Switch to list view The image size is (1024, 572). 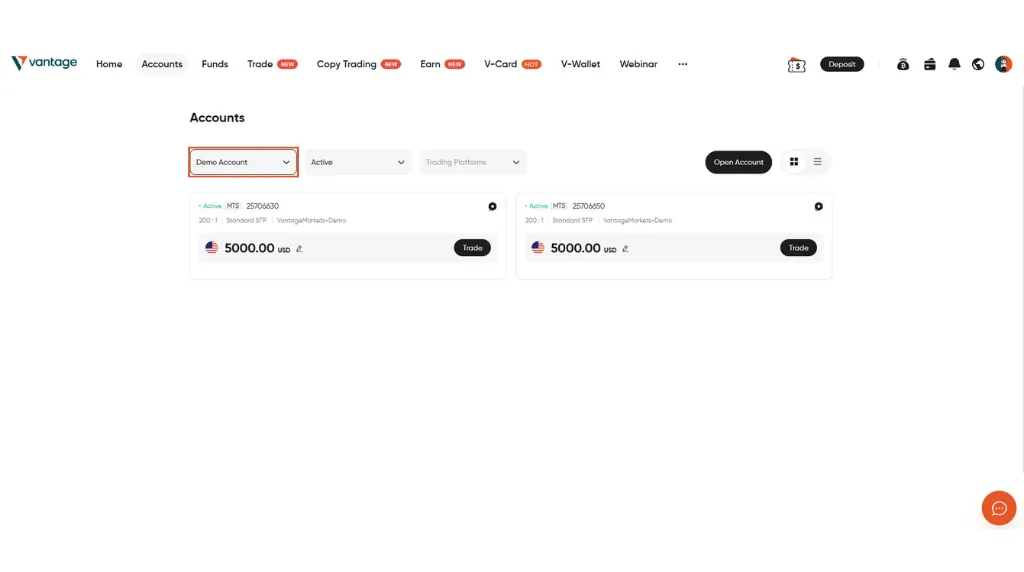(817, 162)
